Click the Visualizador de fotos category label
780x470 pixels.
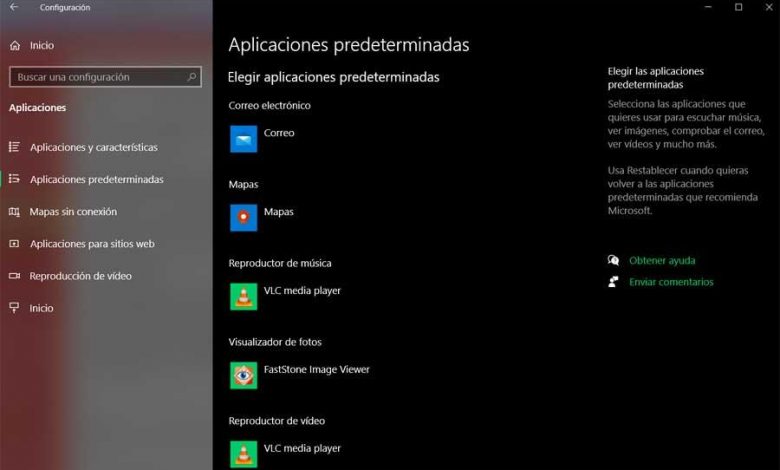275,342
